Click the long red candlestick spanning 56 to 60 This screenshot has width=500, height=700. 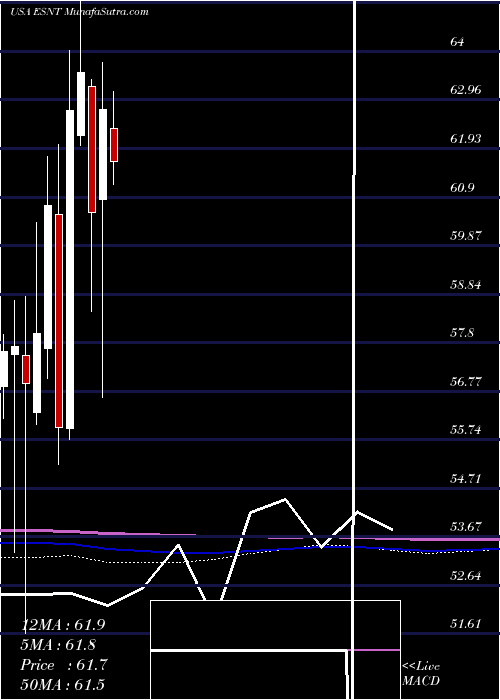pyautogui.click(x=59, y=321)
